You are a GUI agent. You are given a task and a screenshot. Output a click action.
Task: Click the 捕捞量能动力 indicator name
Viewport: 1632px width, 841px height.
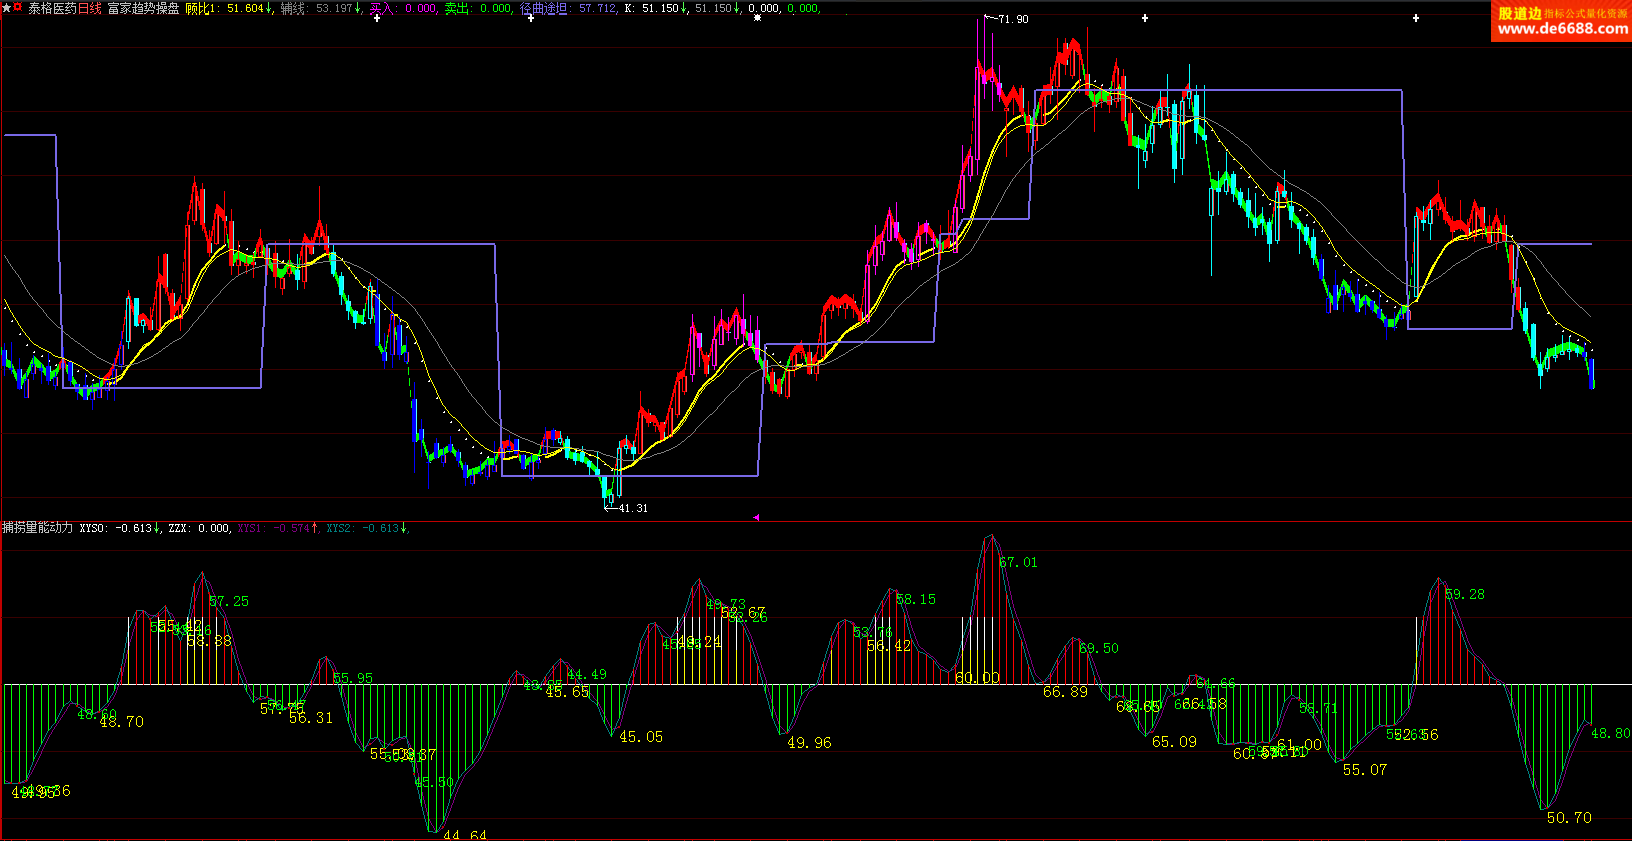(x=38, y=527)
